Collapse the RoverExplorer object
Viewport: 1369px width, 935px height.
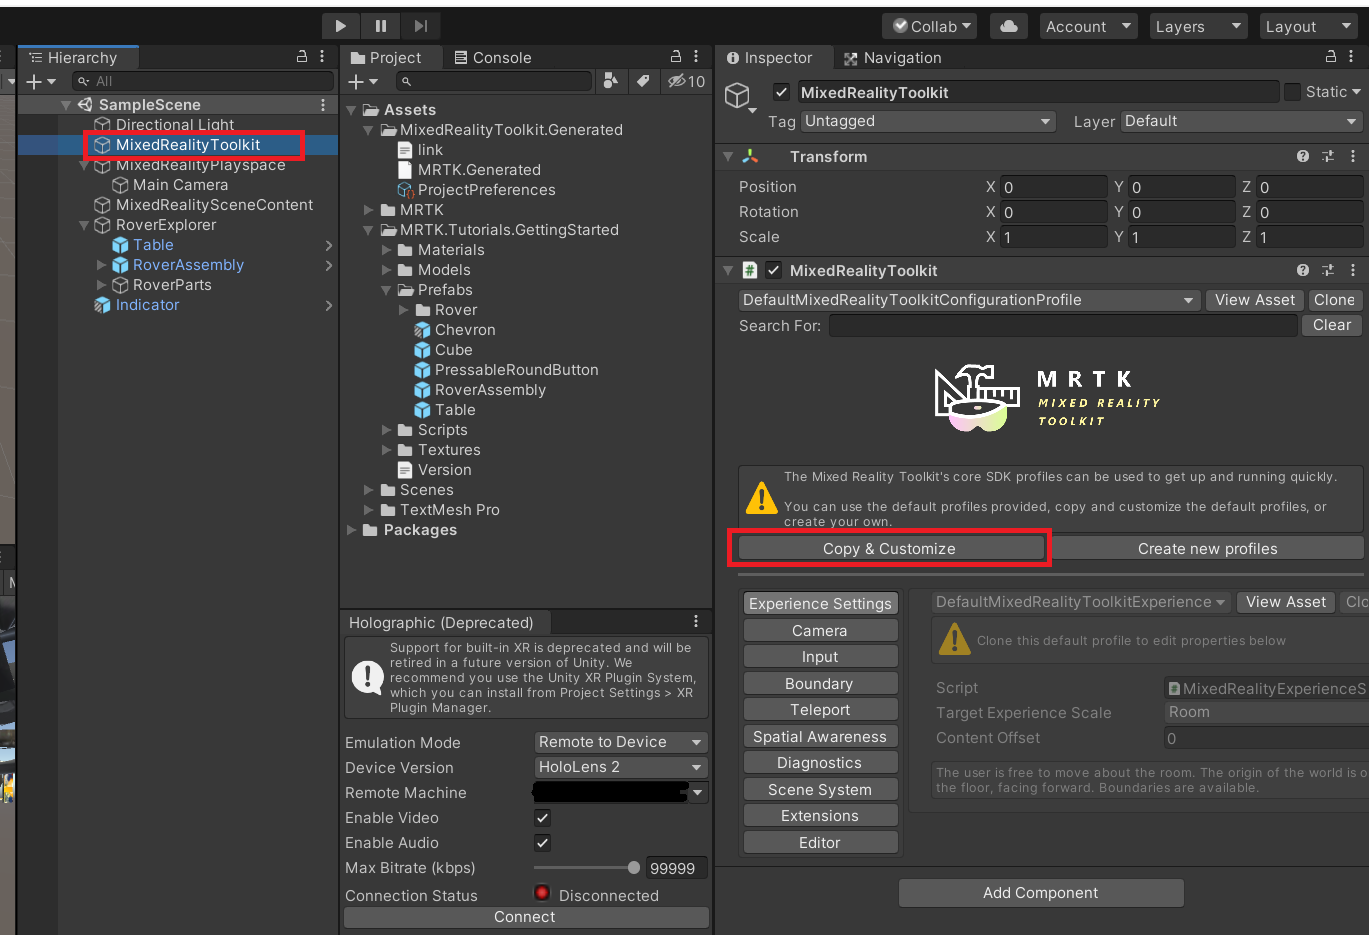tap(84, 225)
